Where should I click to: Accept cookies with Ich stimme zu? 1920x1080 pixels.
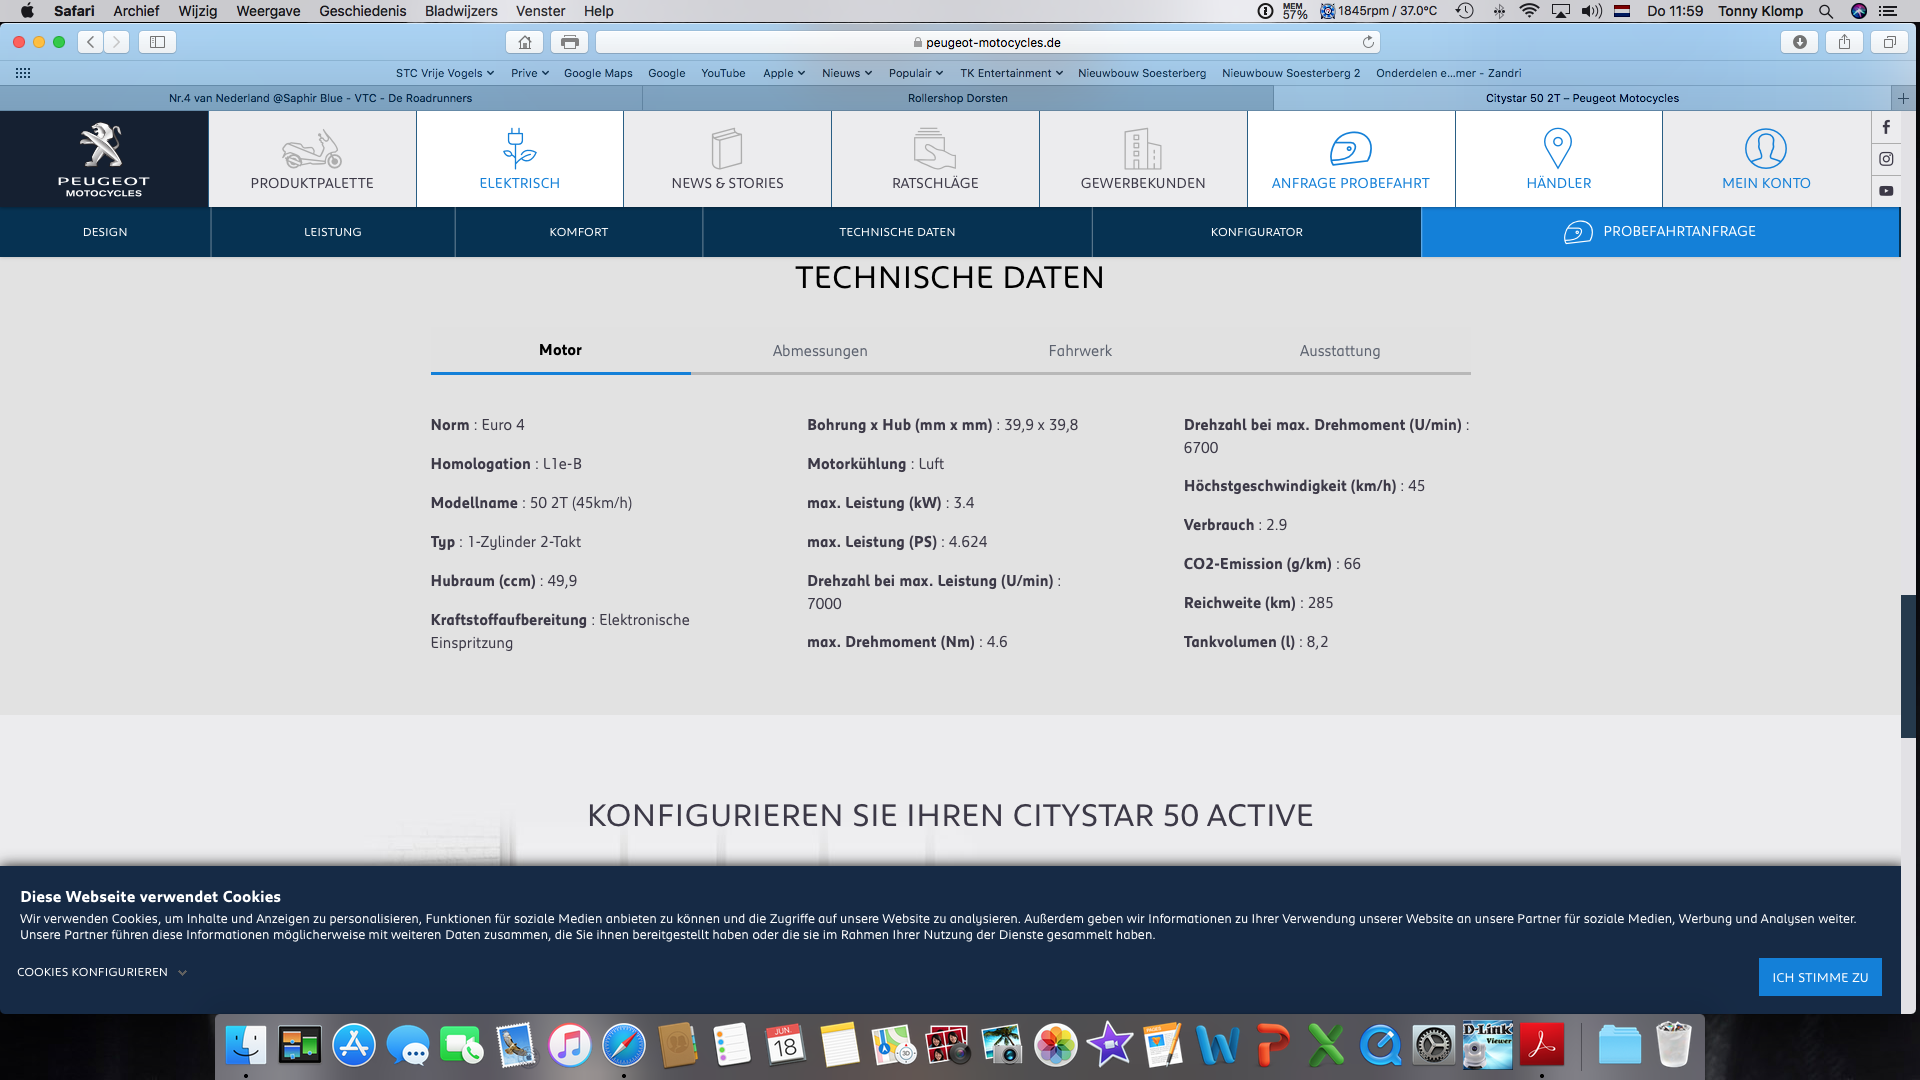[1820, 977]
